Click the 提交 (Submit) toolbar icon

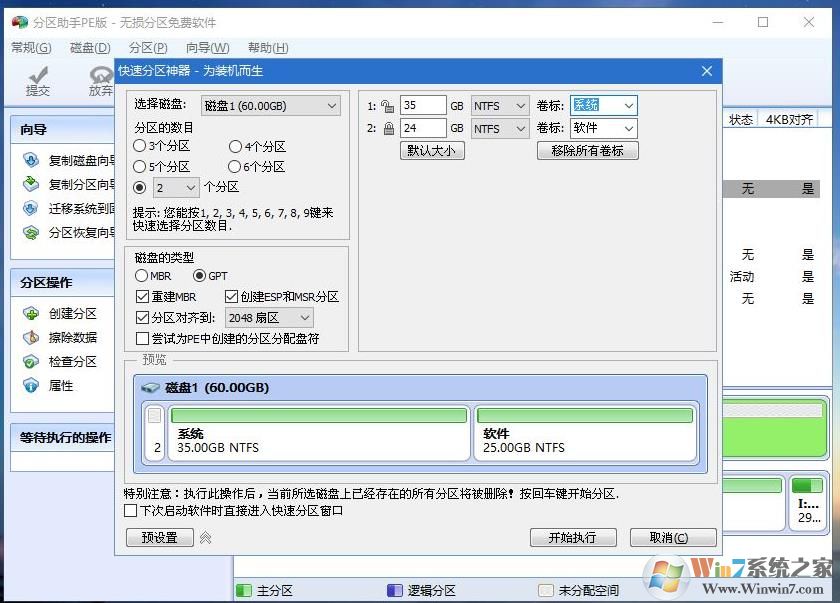(37, 80)
